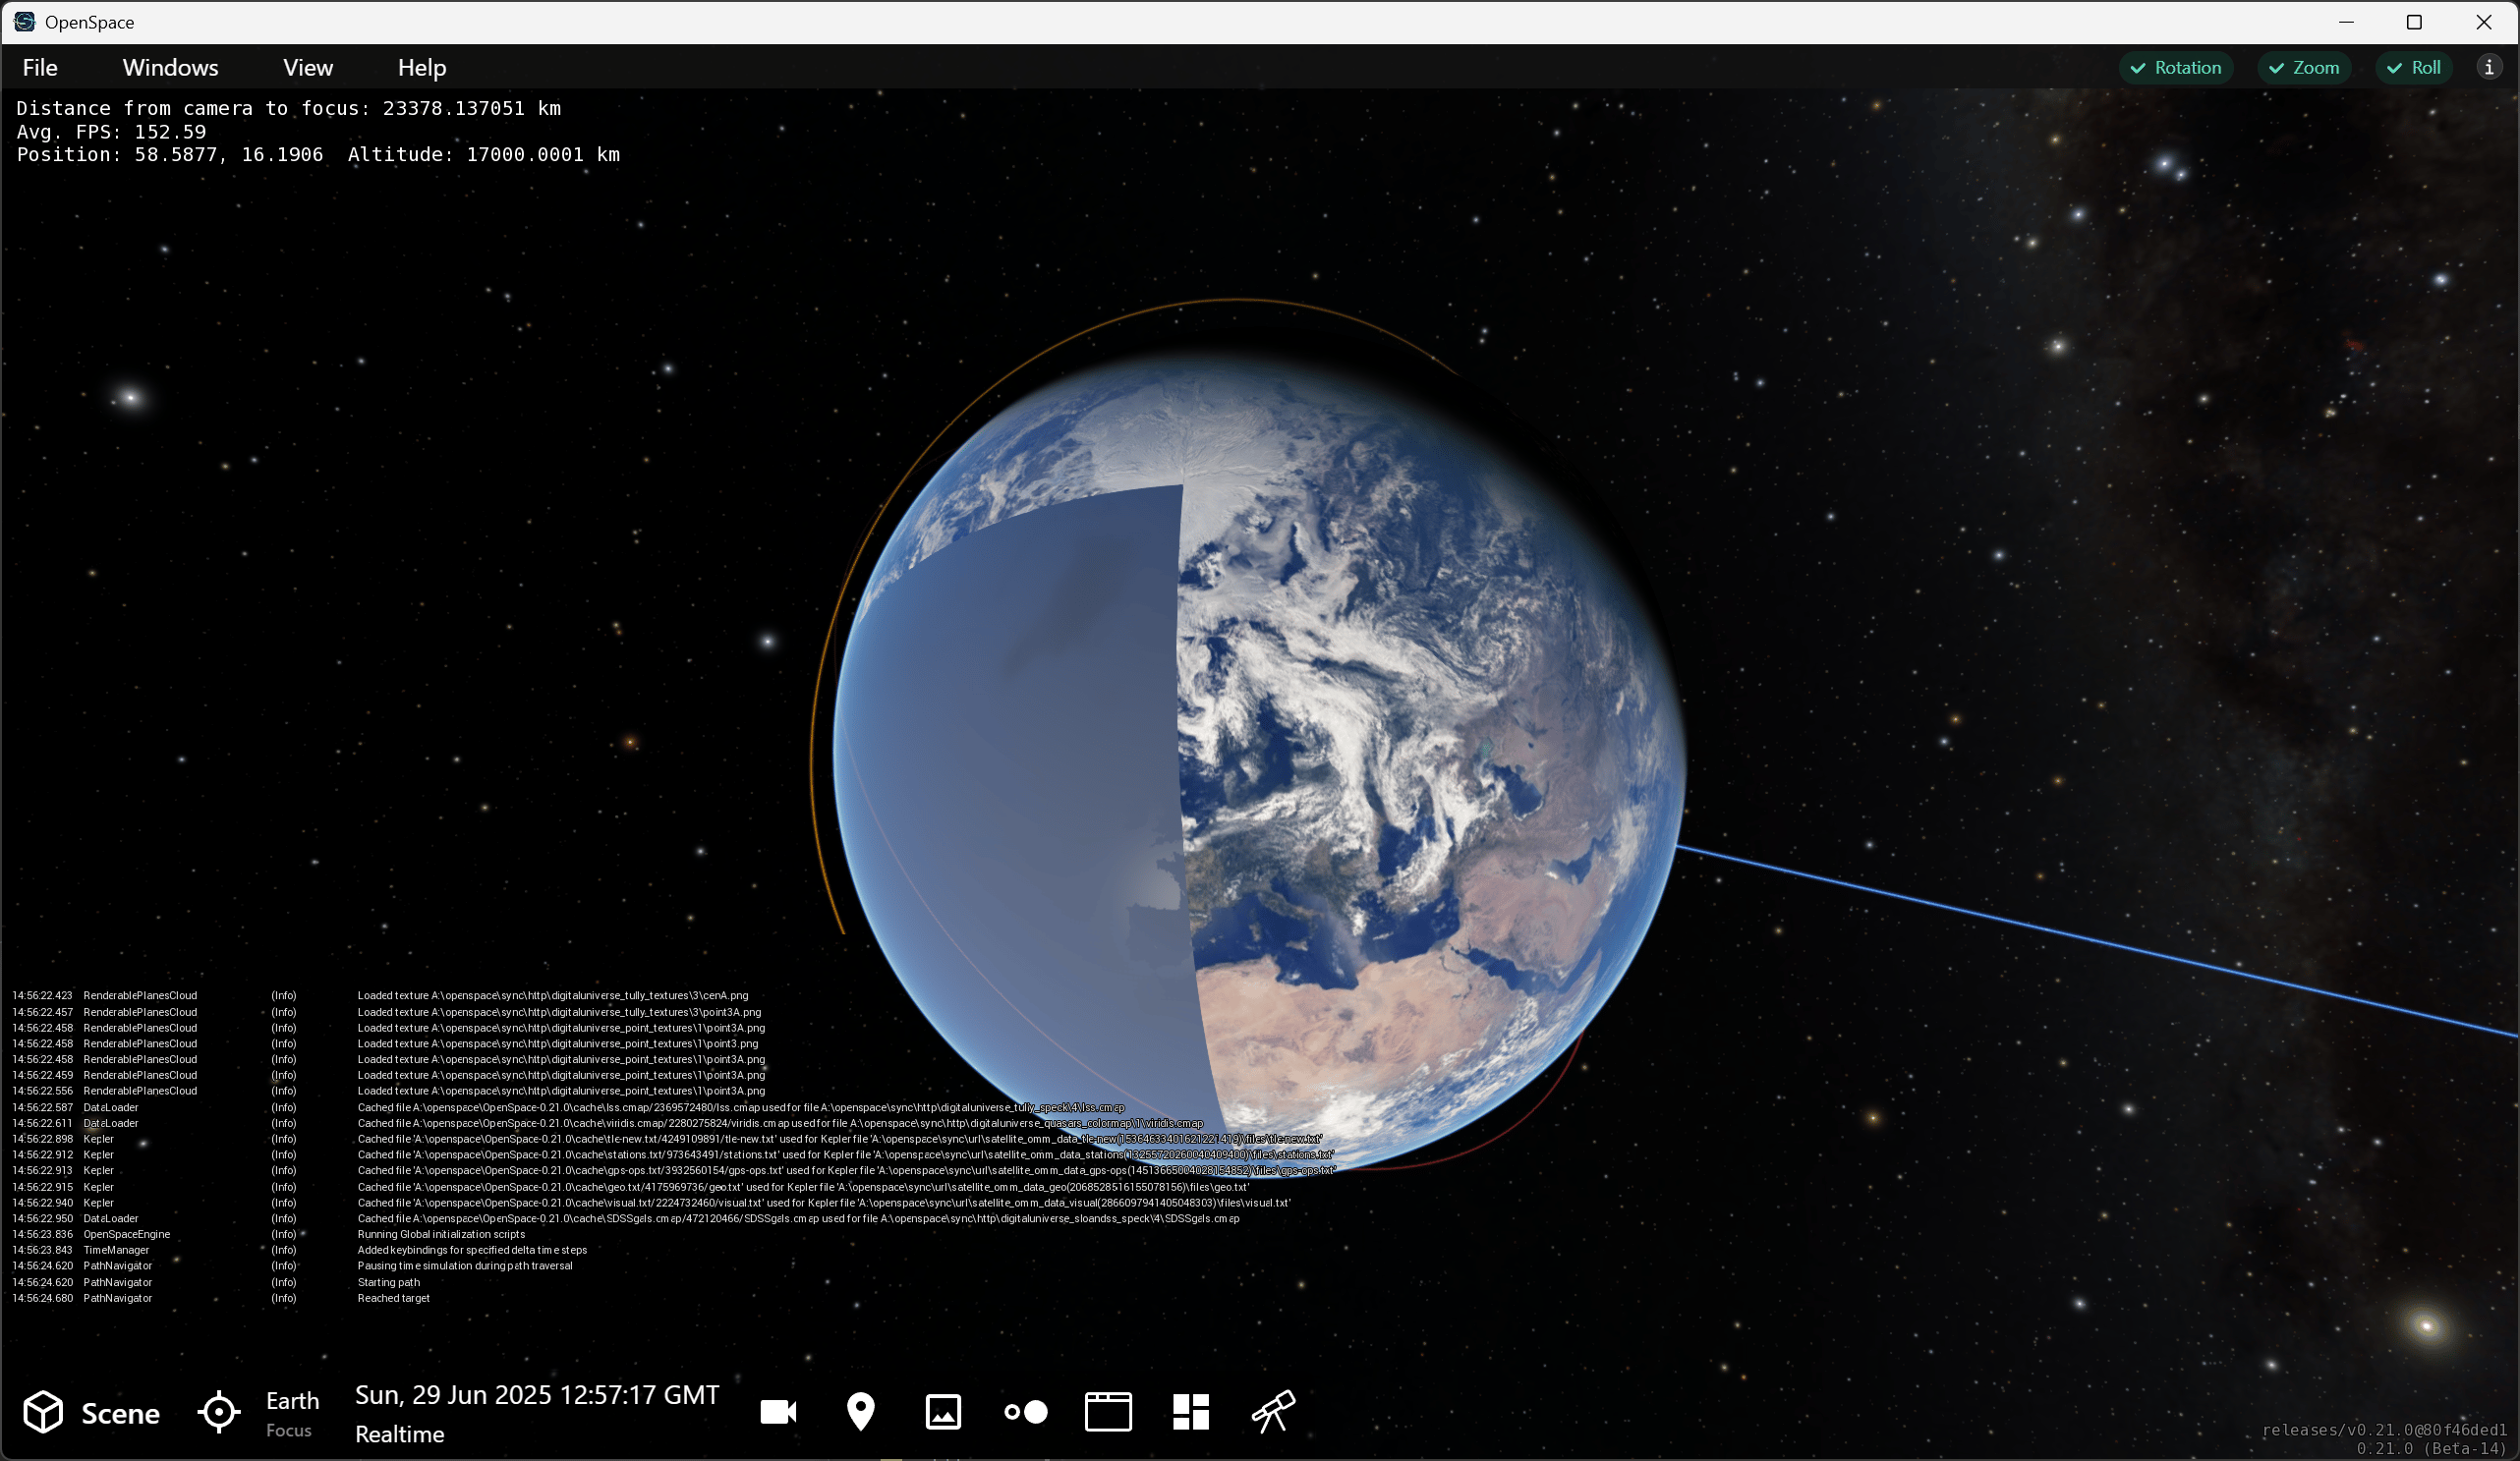Open the Windows menu
Viewport: 2520px width, 1461px height.
click(x=170, y=67)
